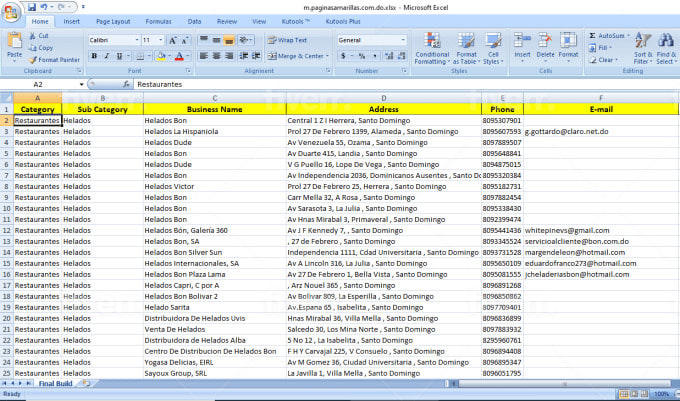Align text to the left
This screenshot has width=680, height=401.
click(203, 56)
